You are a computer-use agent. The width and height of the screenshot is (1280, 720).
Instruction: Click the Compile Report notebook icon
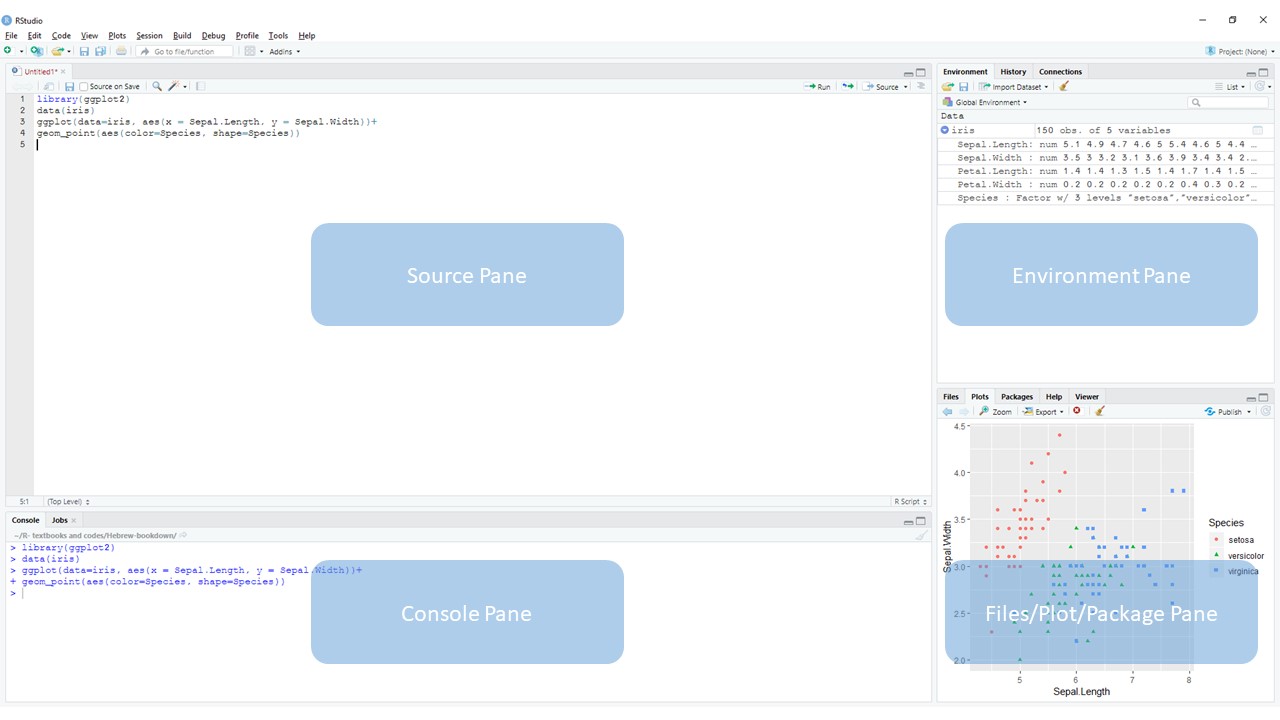[200, 87]
